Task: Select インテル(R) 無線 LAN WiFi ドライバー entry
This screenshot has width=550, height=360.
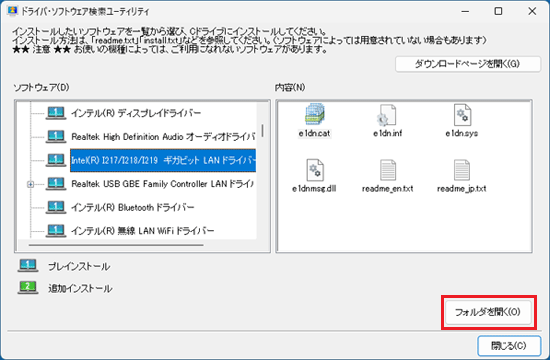Action: [x=142, y=231]
